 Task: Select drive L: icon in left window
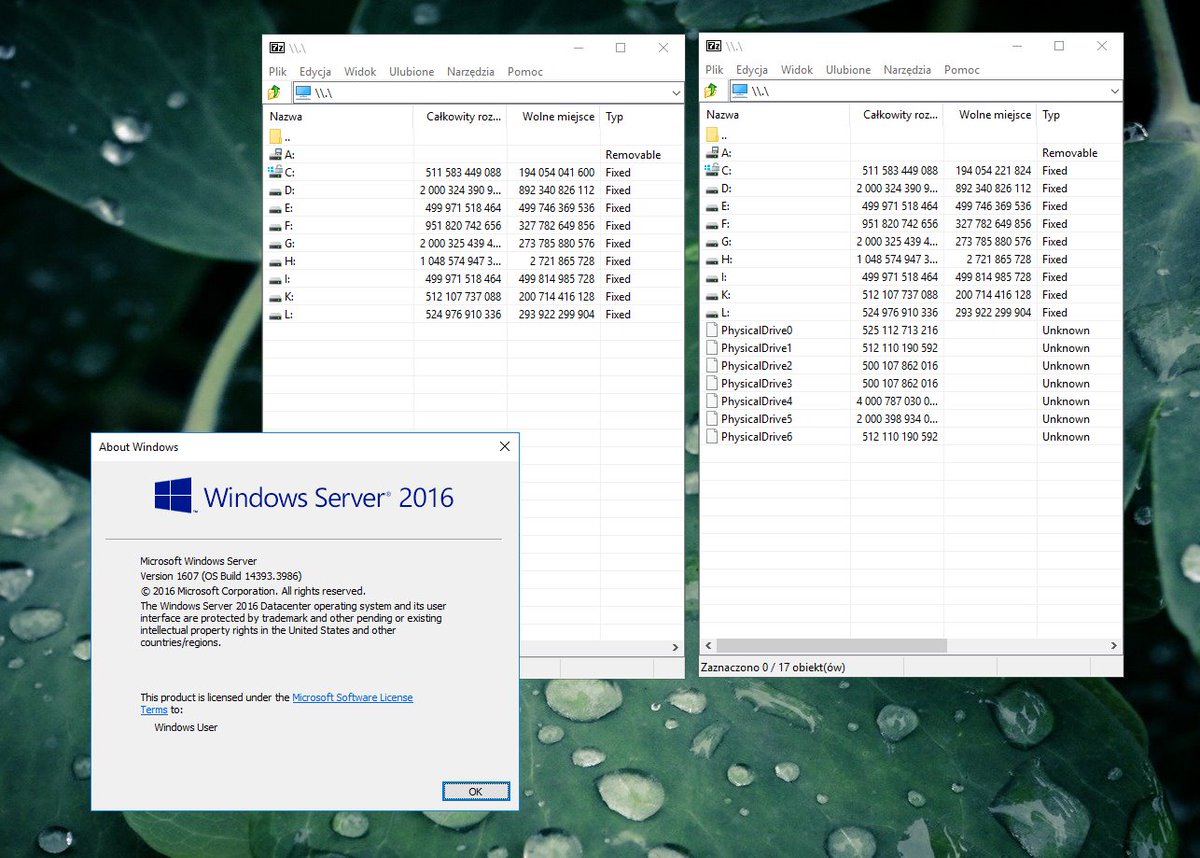(276, 314)
